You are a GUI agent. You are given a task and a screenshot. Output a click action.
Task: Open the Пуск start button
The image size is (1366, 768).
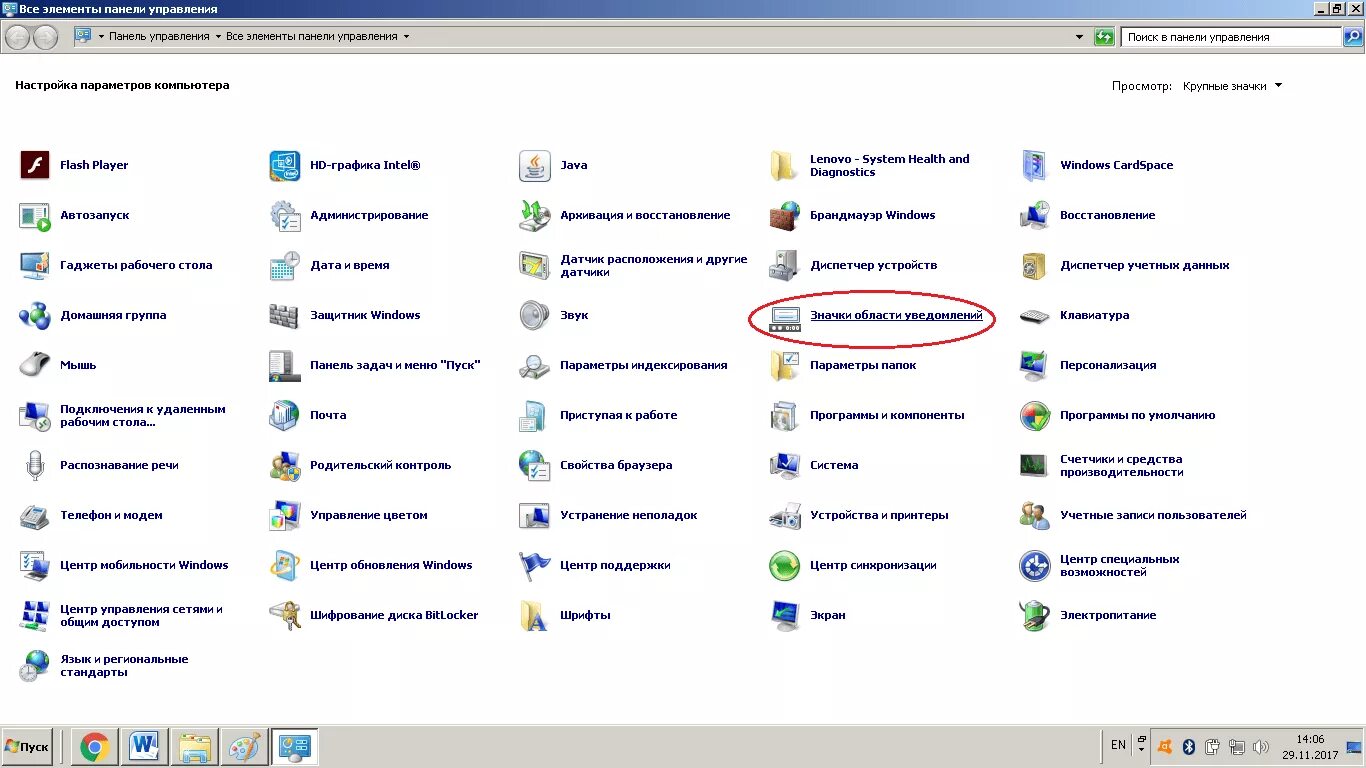(x=27, y=747)
